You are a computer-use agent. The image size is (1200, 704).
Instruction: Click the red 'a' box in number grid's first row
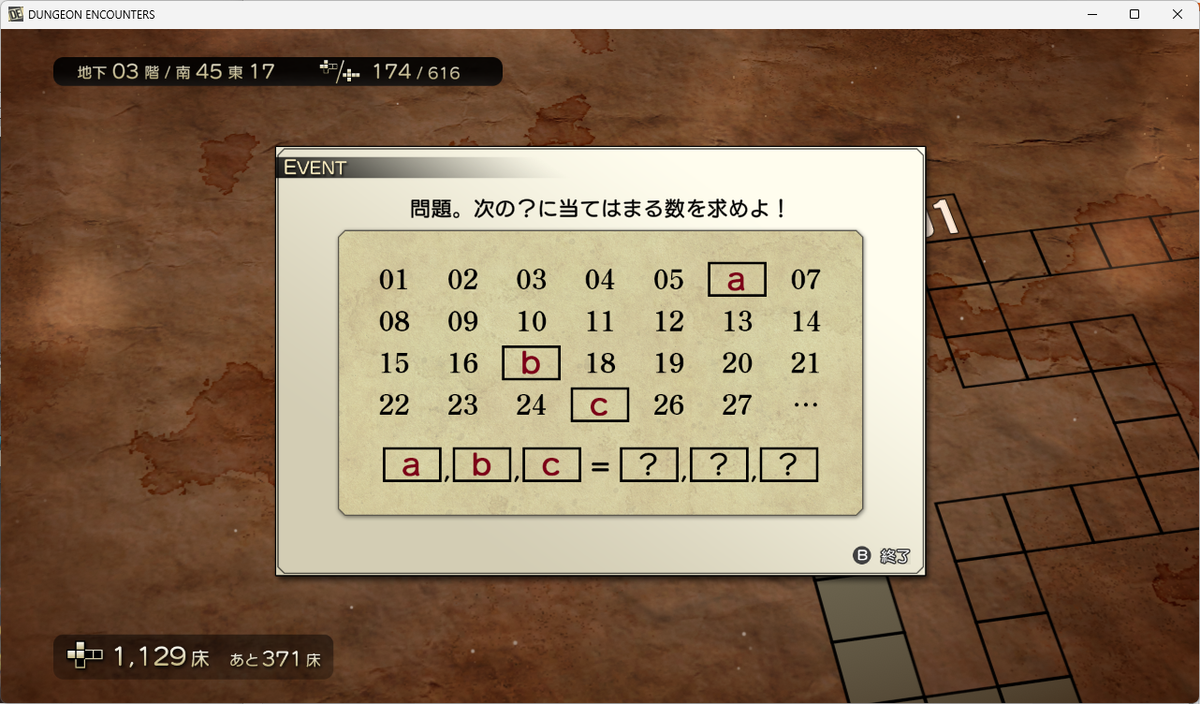[x=737, y=279]
